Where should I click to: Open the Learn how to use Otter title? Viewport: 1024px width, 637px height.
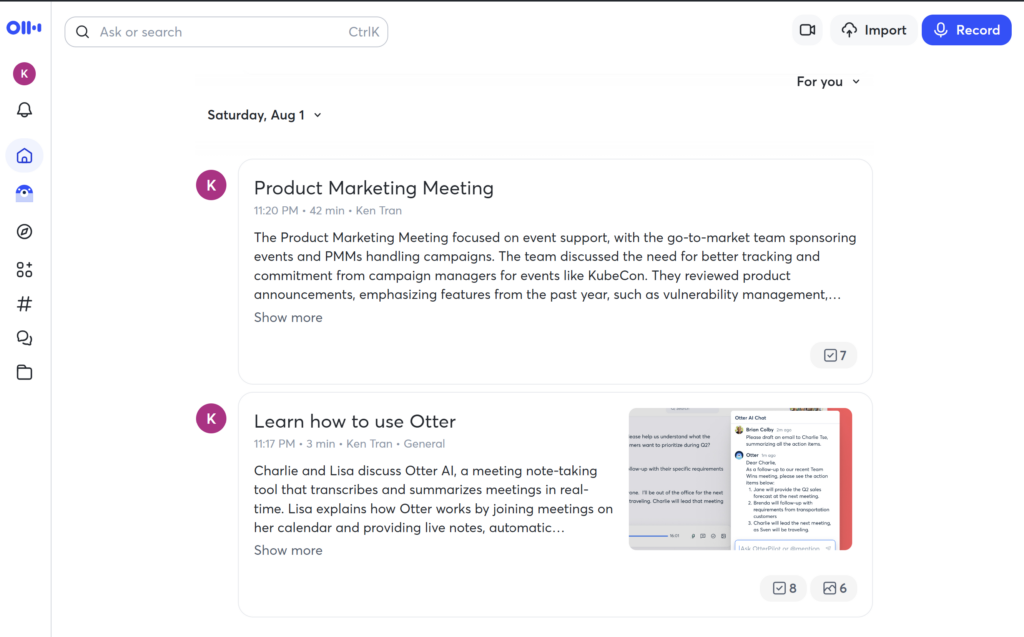[355, 421]
